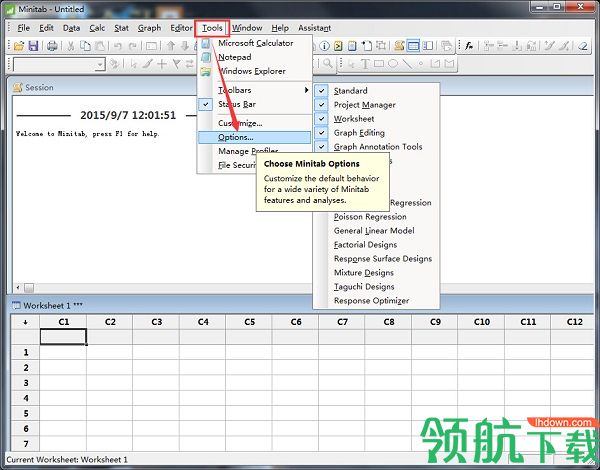Click the magnifying glass Zoom icon

(x=328, y=64)
